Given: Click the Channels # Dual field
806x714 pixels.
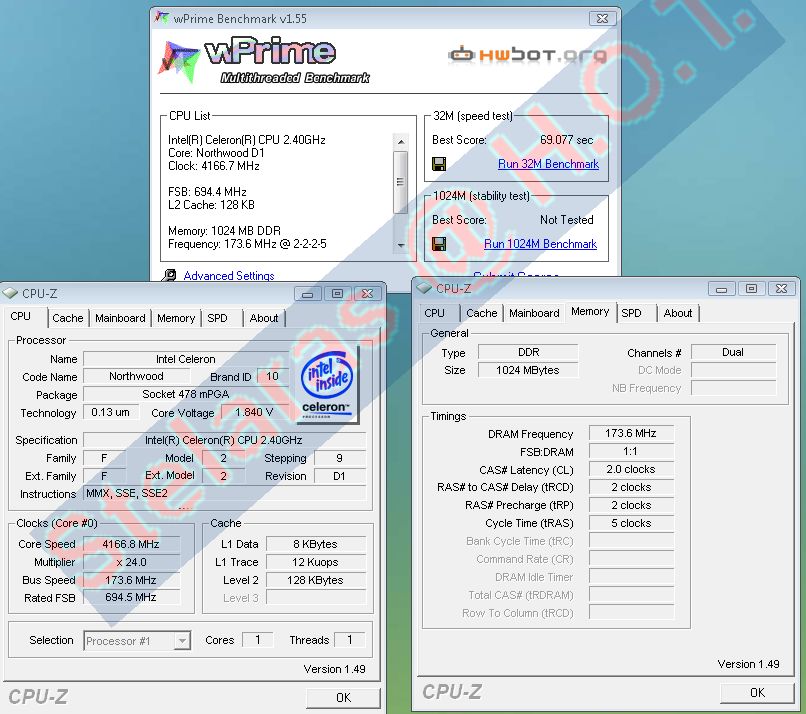Looking at the screenshot, I should coord(733,352).
